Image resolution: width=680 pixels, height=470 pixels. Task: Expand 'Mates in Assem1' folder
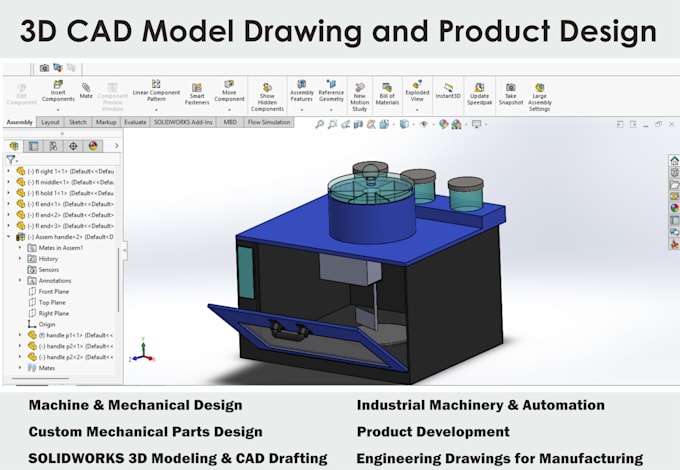pos(20,248)
